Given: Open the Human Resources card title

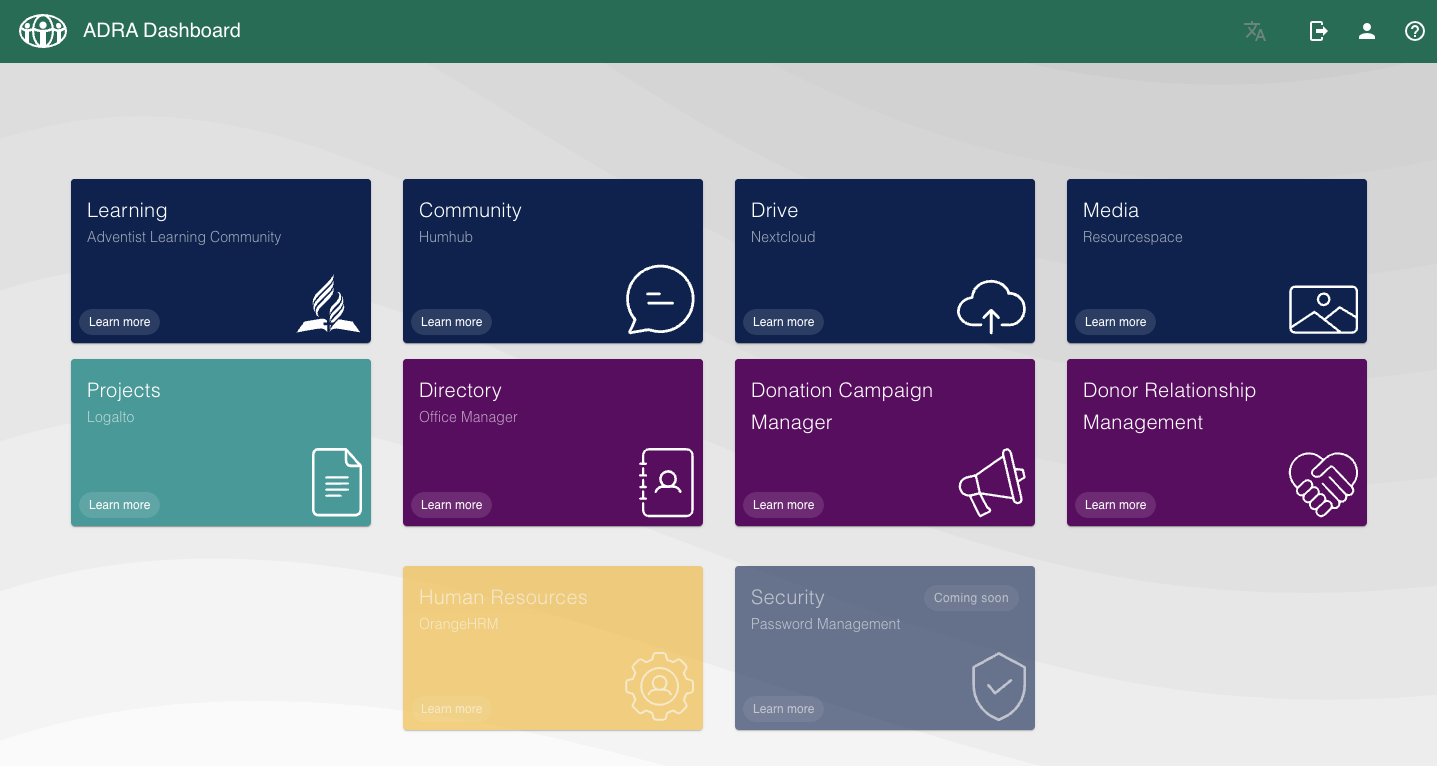Looking at the screenshot, I should [x=503, y=597].
